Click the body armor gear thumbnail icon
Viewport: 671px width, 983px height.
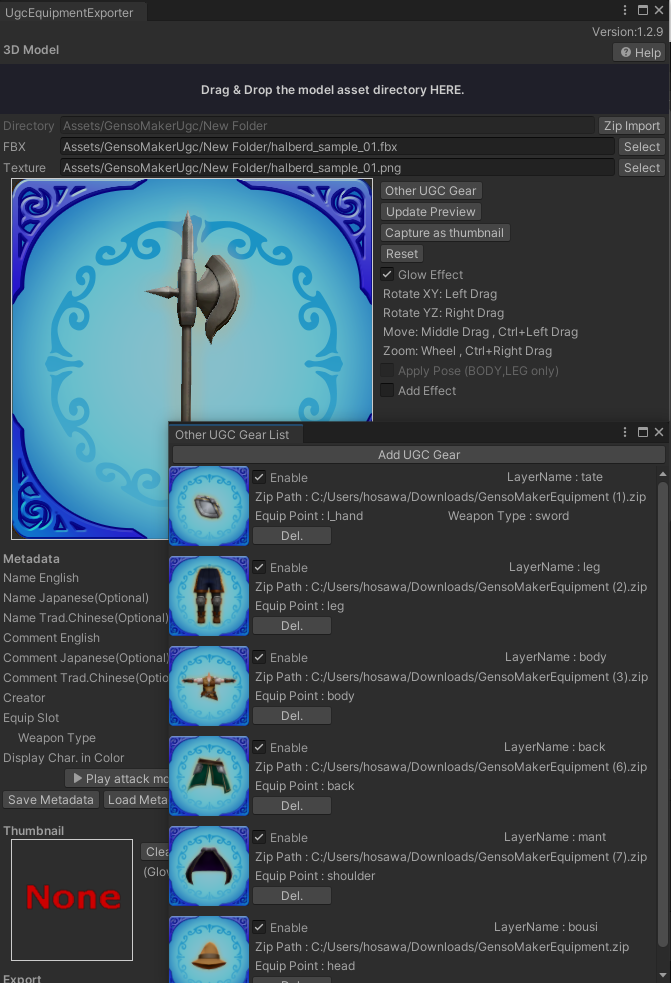[209, 686]
